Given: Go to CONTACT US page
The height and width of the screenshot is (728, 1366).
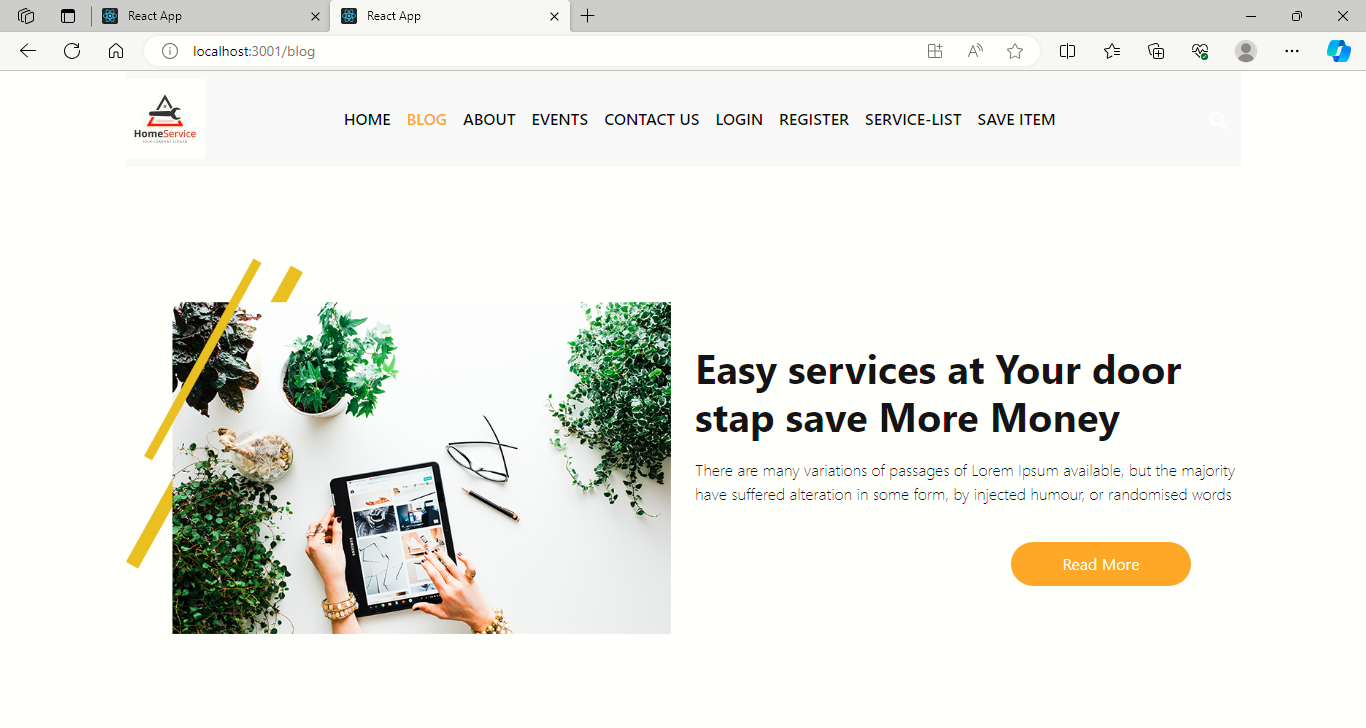Looking at the screenshot, I should tap(652, 120).
